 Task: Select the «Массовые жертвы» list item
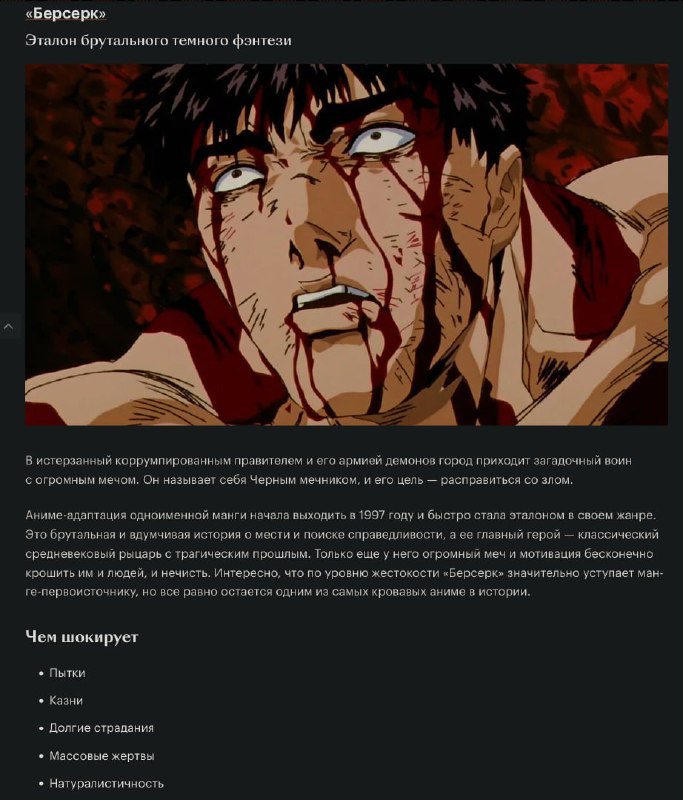click(102, 756)
